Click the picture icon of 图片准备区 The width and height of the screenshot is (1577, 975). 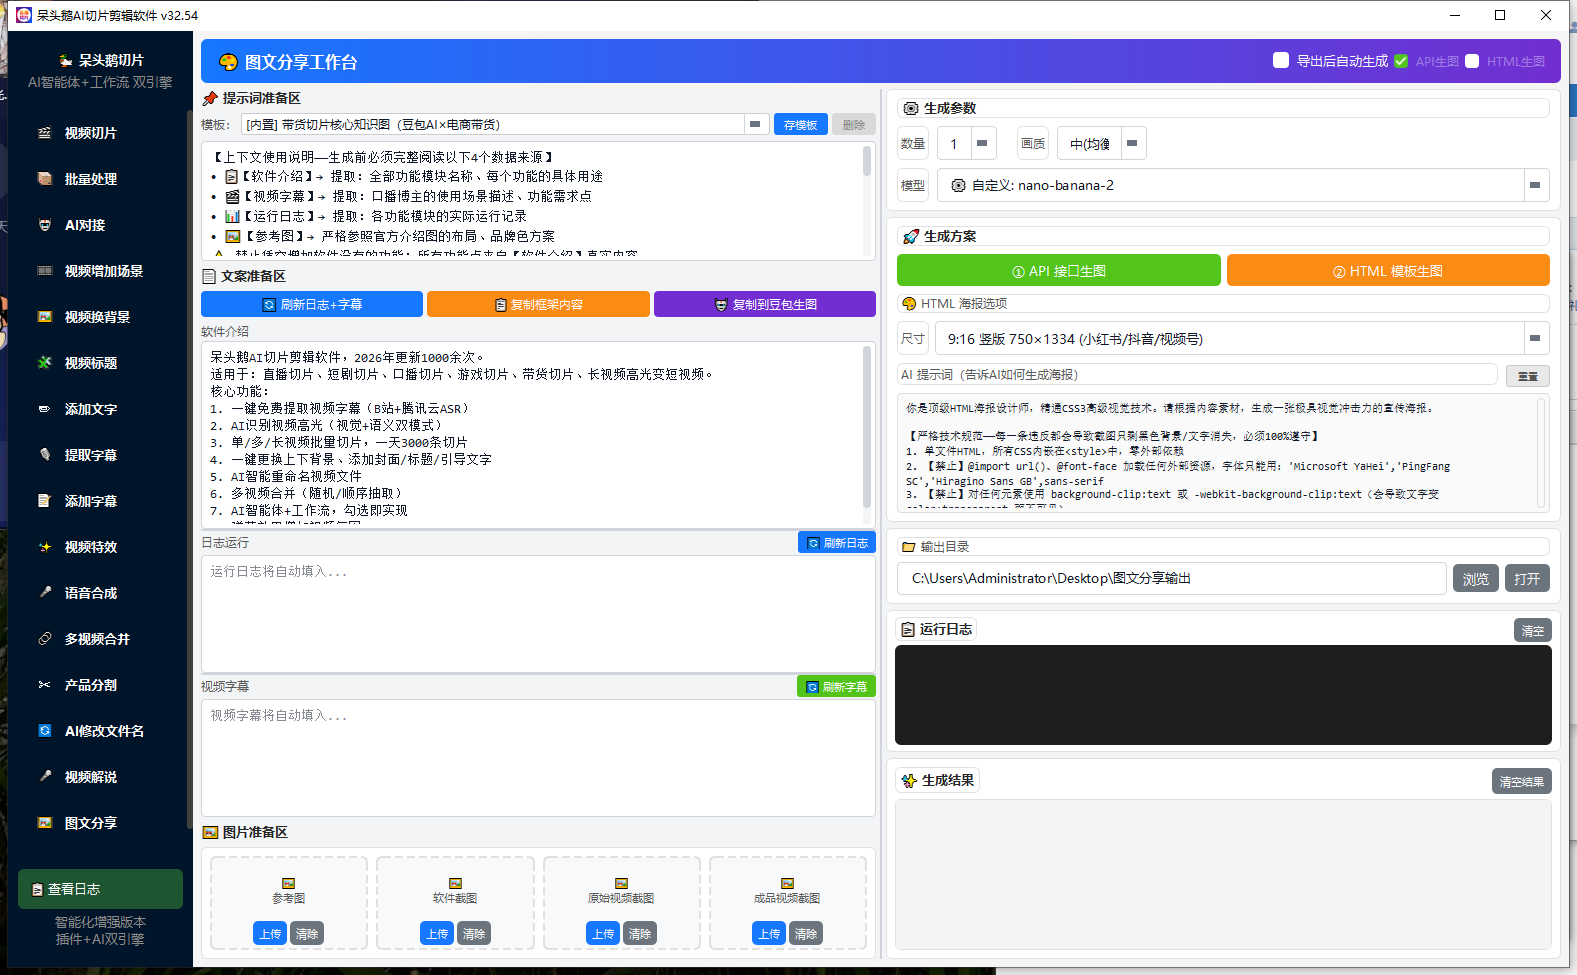coord(210,832)
